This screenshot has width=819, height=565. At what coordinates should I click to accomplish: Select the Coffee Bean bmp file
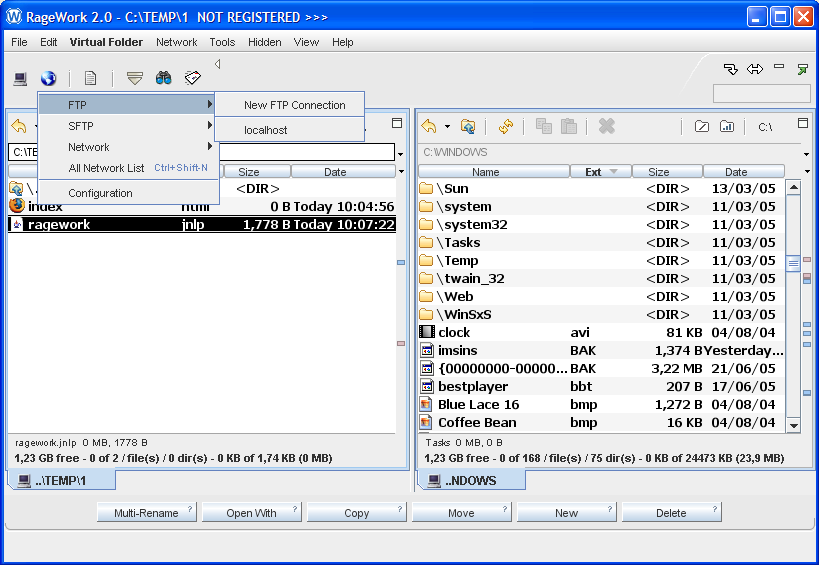click(x=602, y=422)
